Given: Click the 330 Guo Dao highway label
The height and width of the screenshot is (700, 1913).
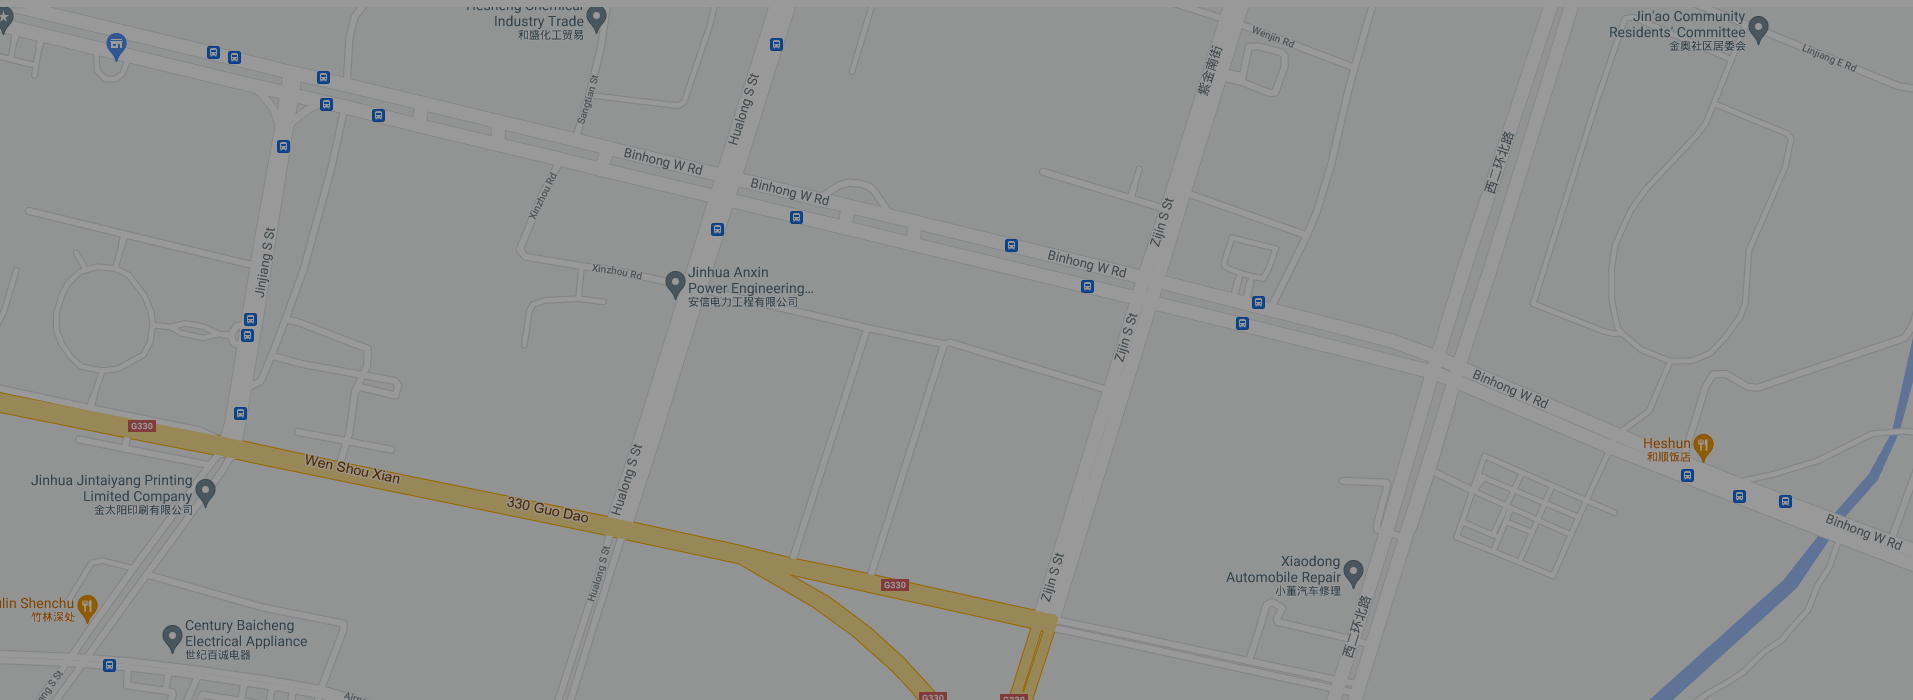Looking at the screenshot, I should pyautogui.click(x=547, y=510).
